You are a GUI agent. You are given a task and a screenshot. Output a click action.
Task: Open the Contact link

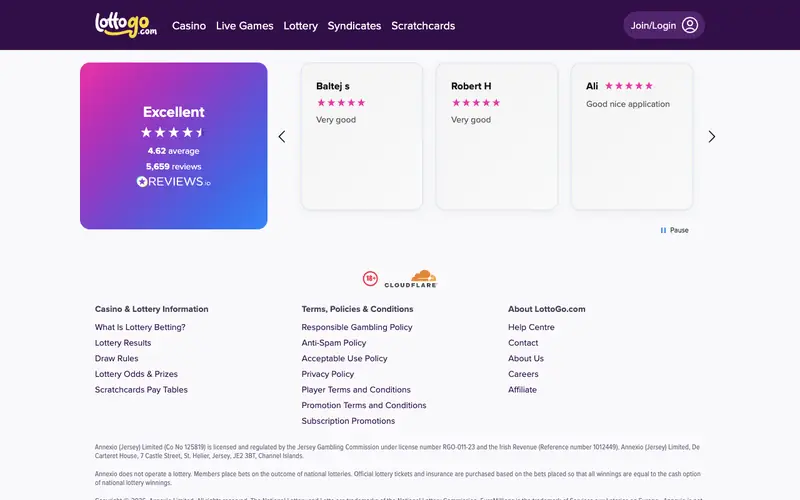point(523,343)
